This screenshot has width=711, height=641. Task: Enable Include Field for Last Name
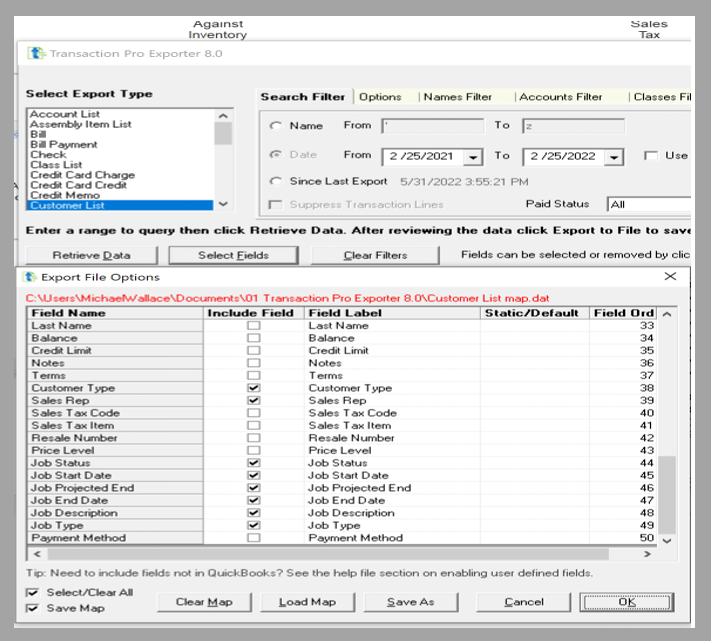coord(253,325)
